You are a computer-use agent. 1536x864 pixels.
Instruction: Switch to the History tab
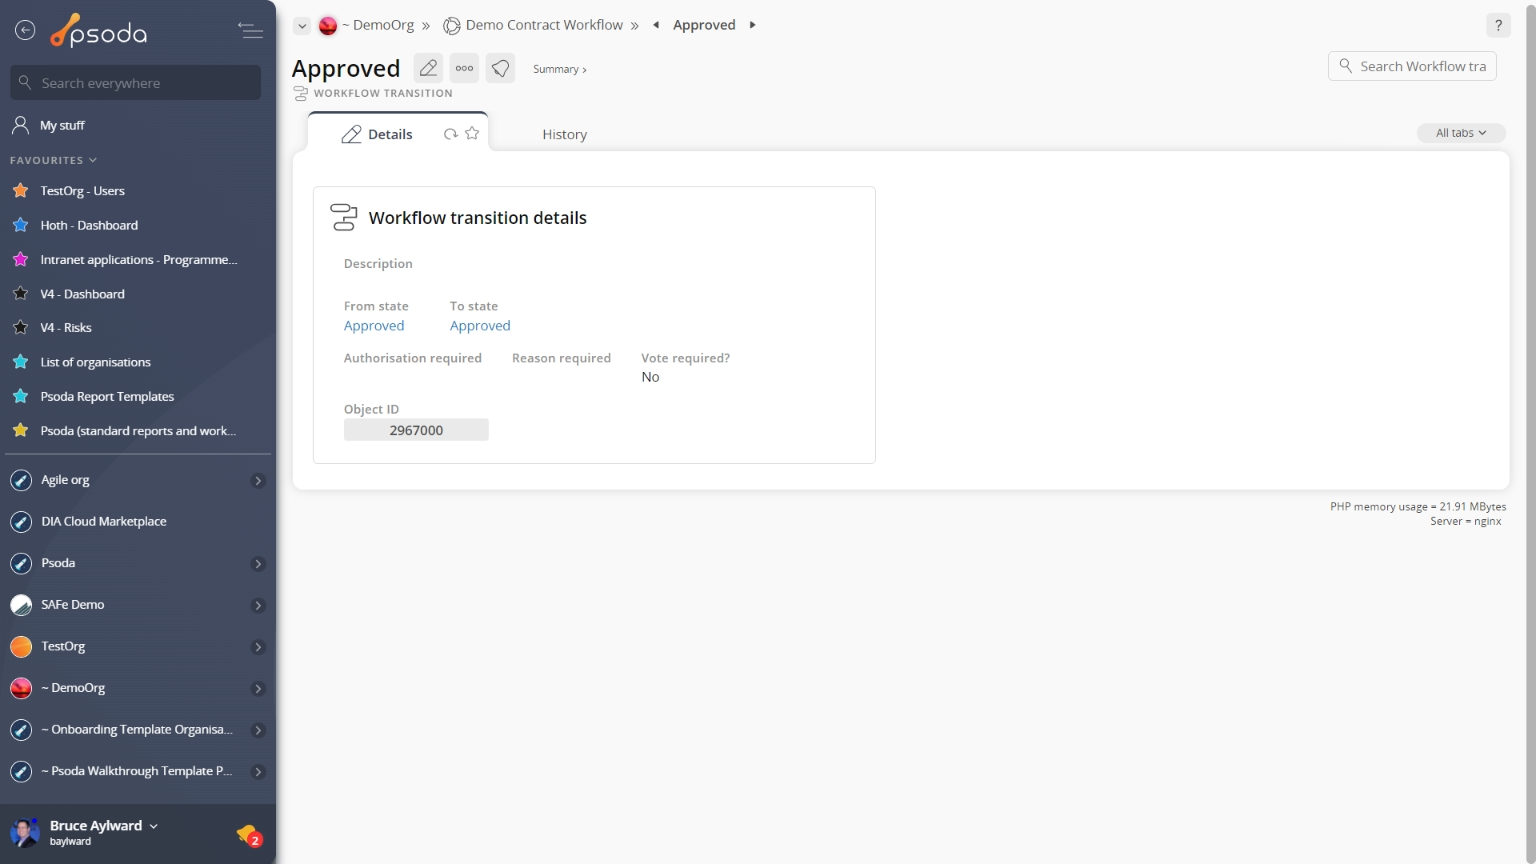[x=564, y=134]
